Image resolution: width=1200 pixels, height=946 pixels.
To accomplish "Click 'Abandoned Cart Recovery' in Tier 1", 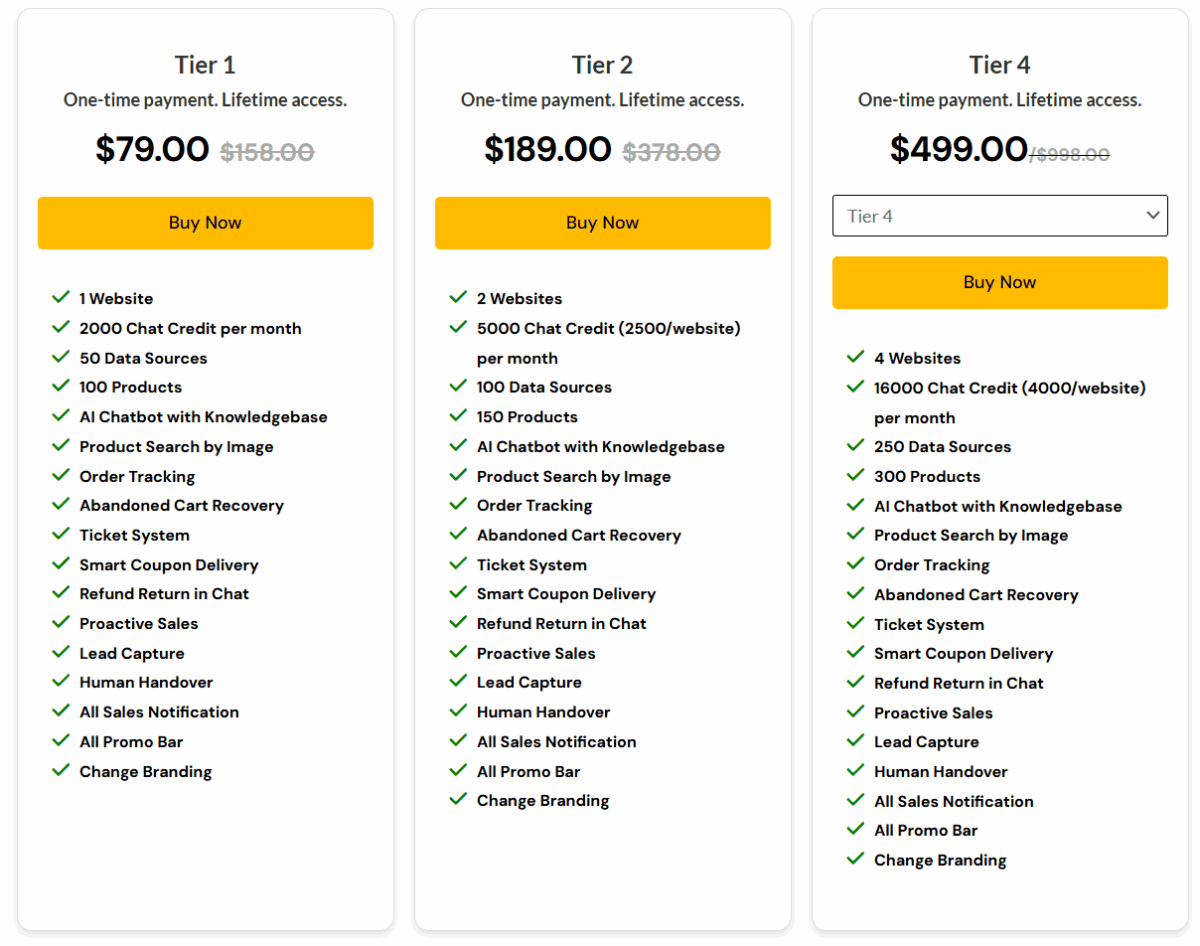I will tap(181, 506).
